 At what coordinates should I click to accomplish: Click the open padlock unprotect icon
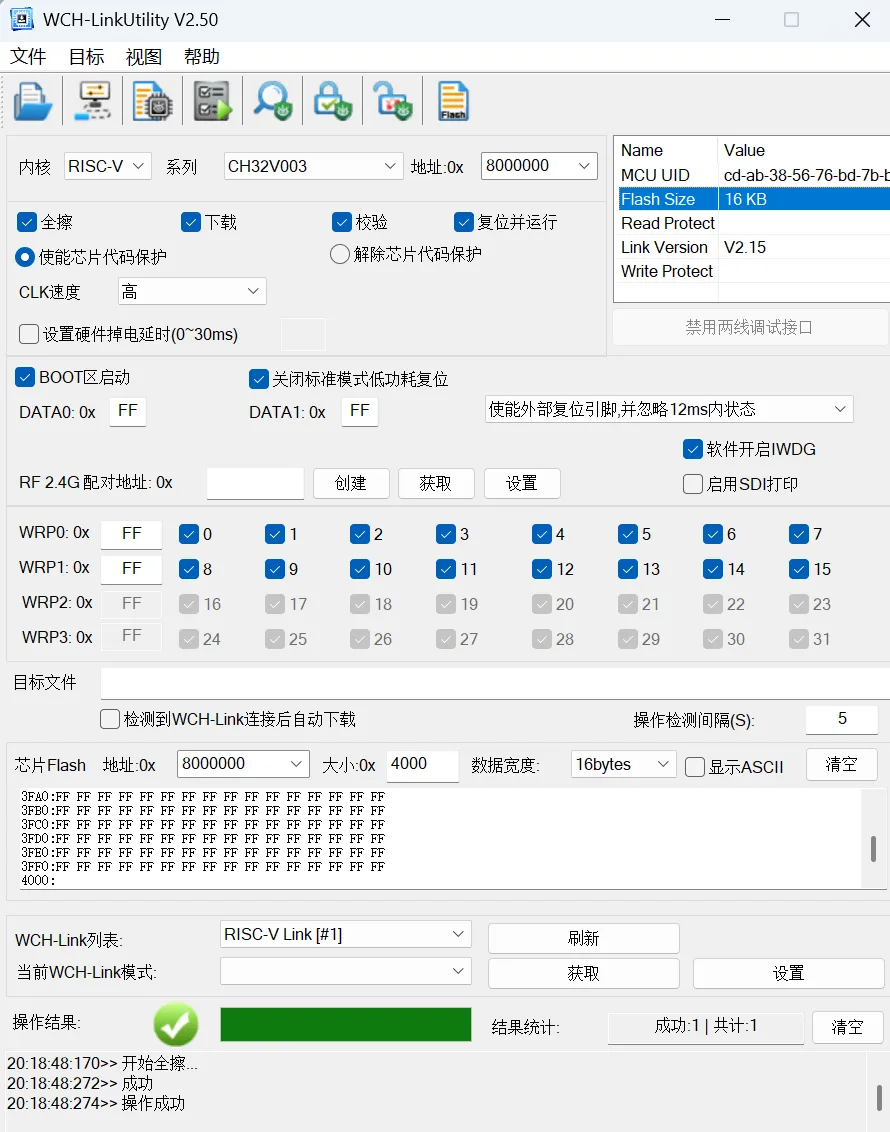tap(392, 101)
